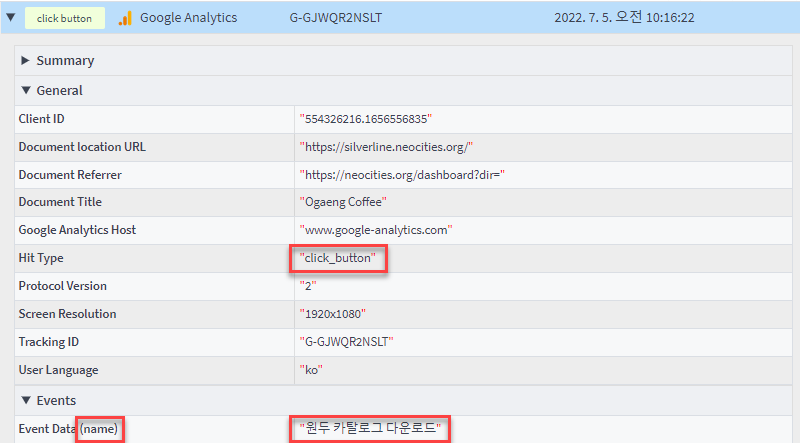Screen dimensions: 800x443
Task: Click the Google Analytics bar chart icon
Action: point(125,18)
